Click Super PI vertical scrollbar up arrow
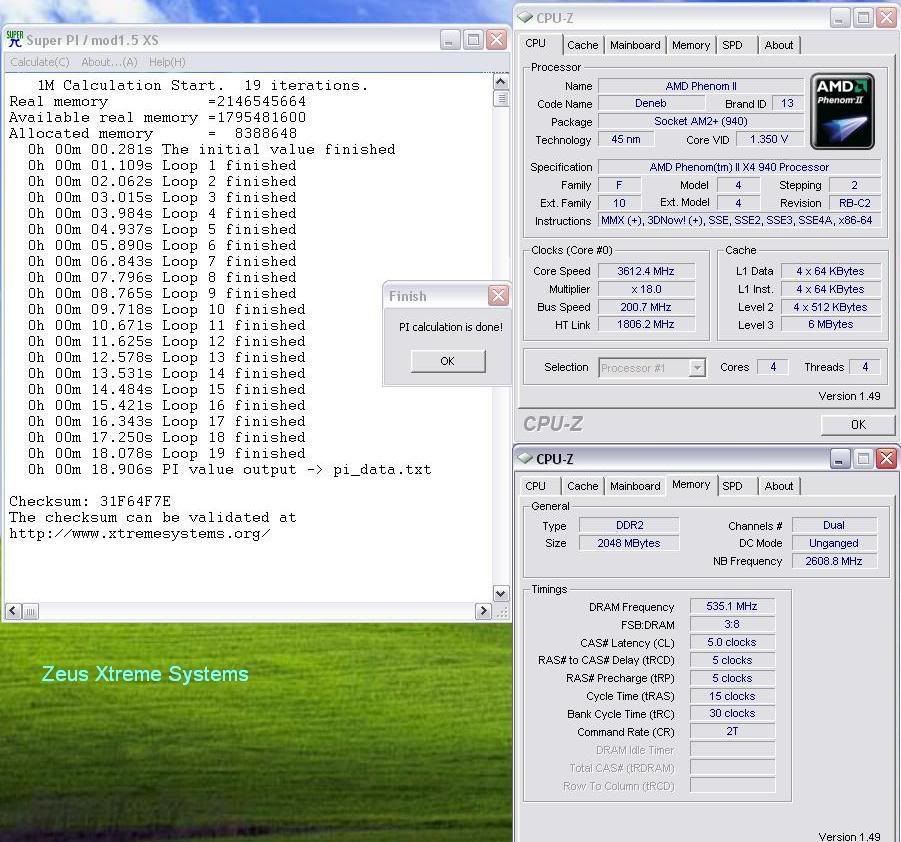901x842 pixels. [500, 82]
